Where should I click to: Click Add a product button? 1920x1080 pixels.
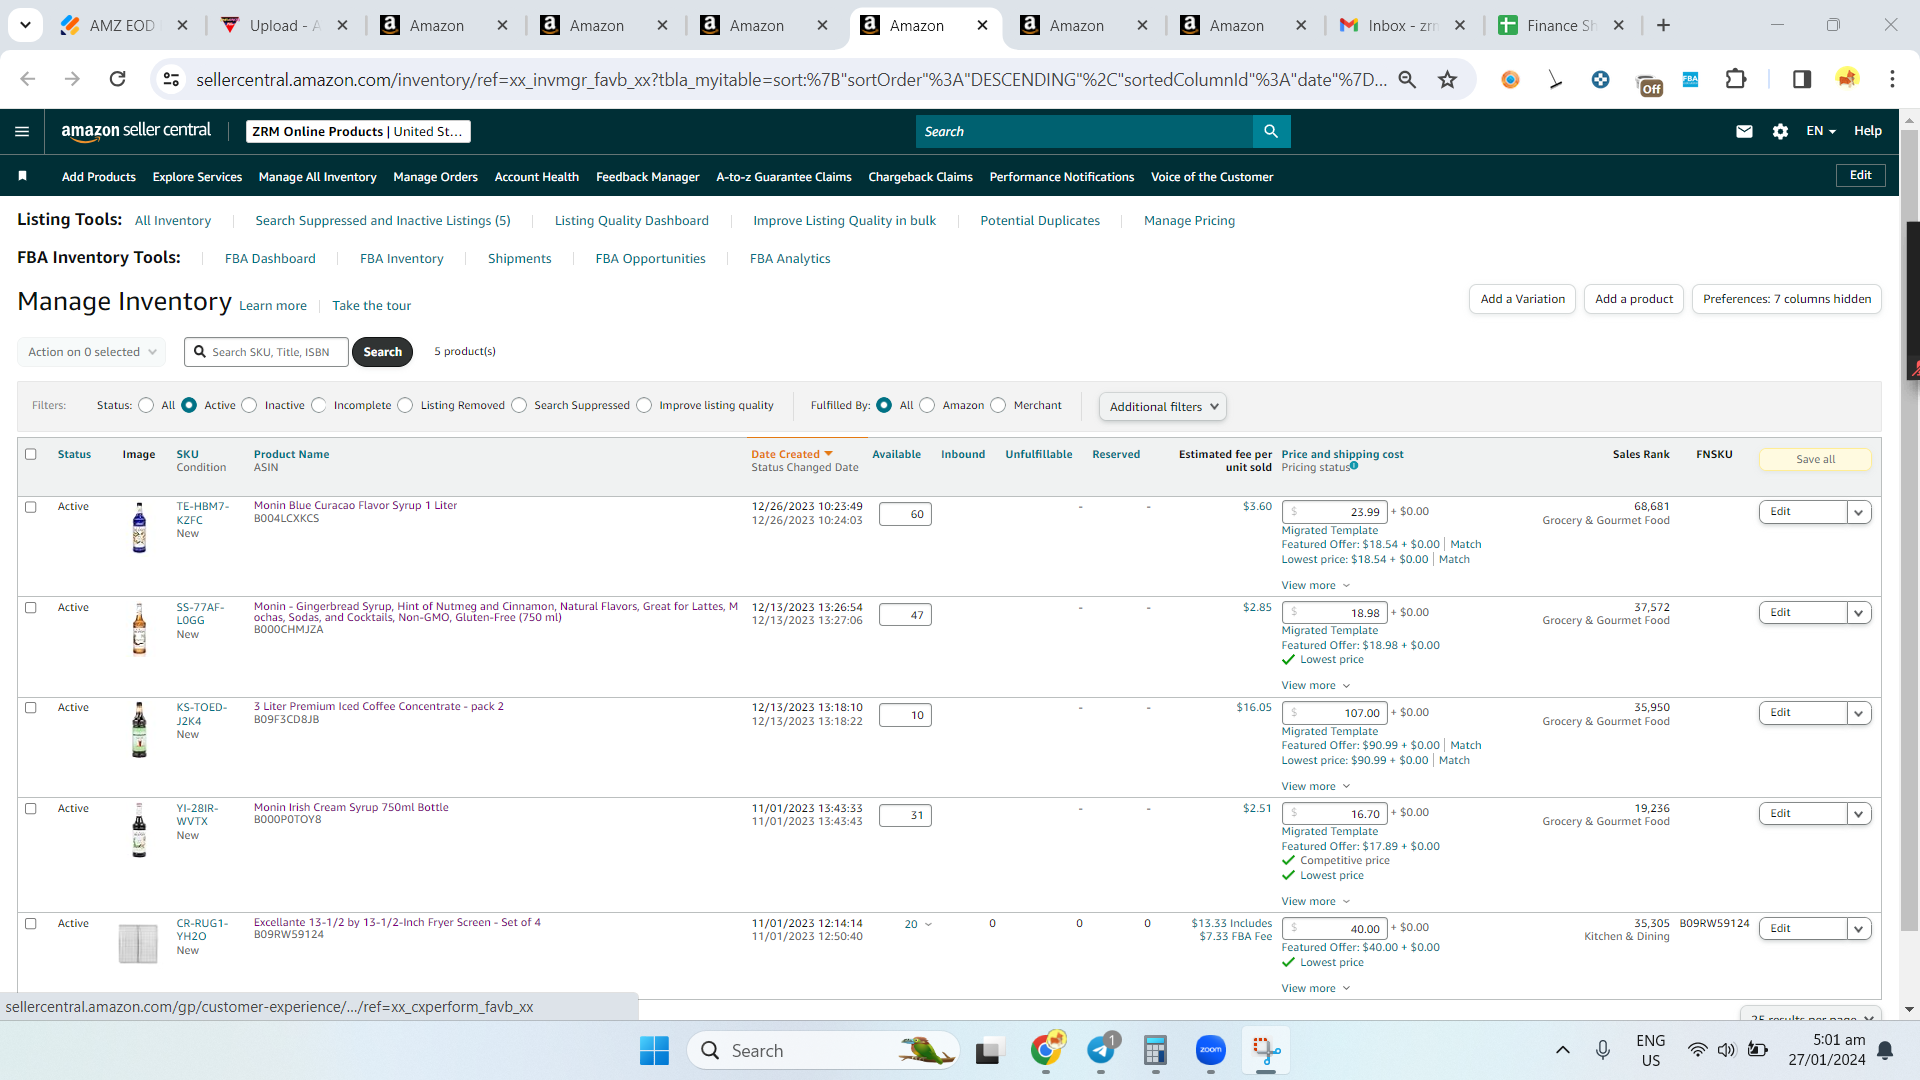tap(1634, 299)
